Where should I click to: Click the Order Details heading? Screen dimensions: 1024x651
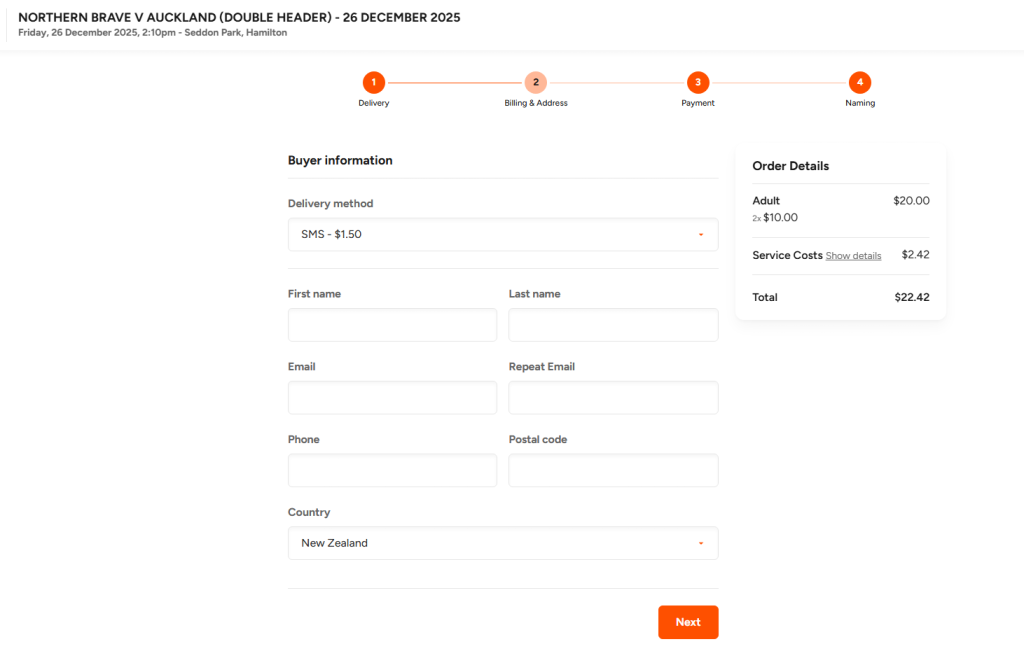[790, 166]
